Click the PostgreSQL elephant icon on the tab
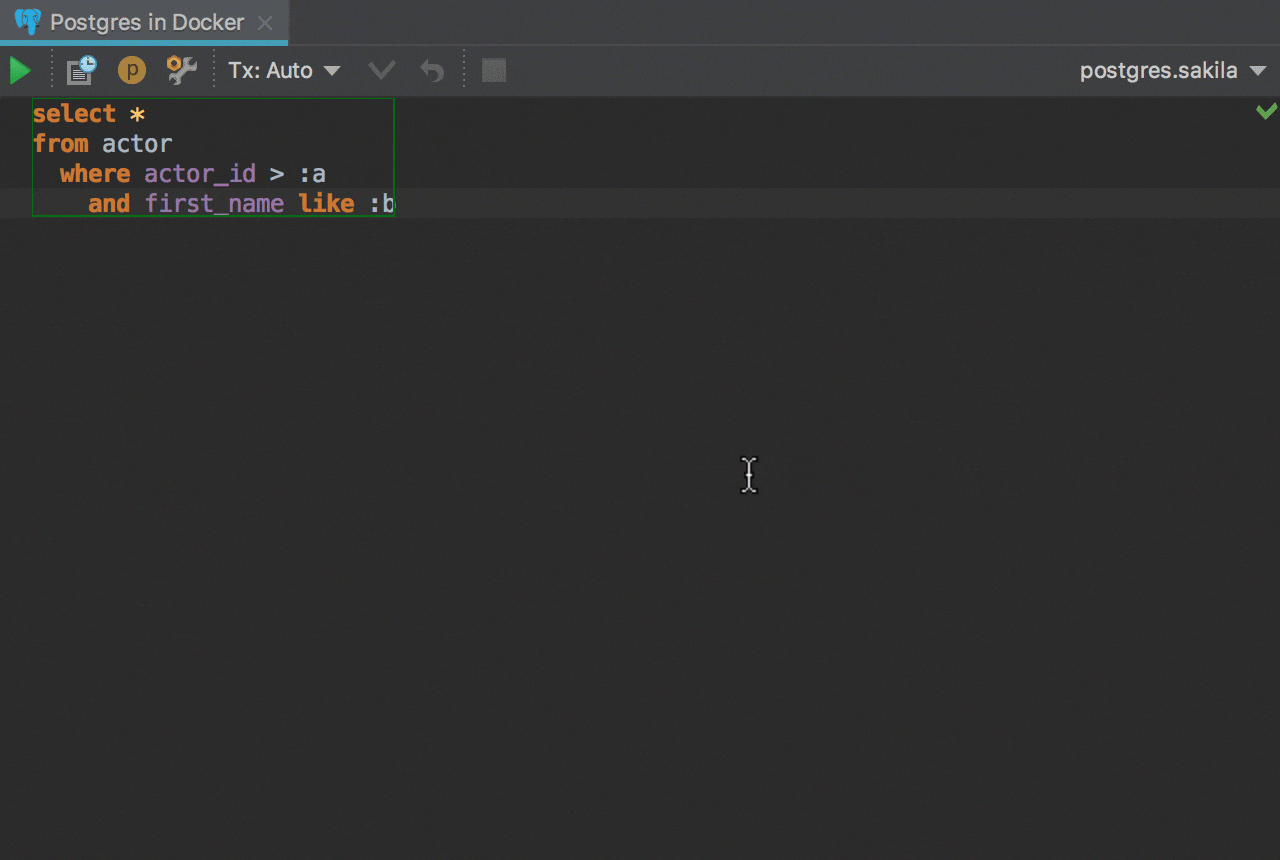Image resolution: width=1280 pixels, height=860 pixels. pos(28,22)
